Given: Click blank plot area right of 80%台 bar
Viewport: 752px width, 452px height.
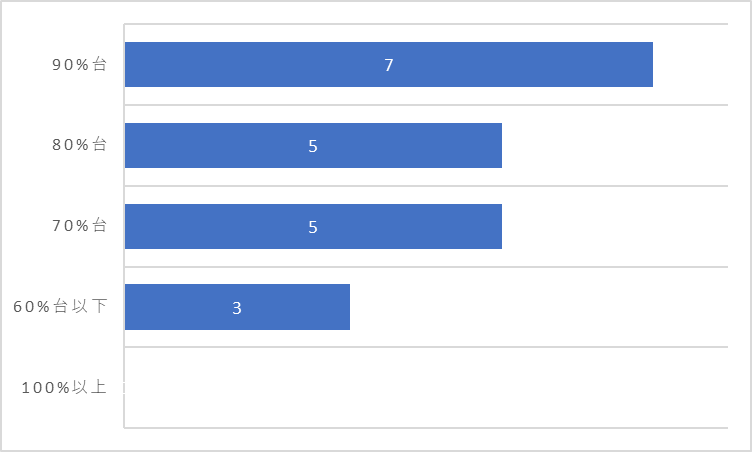Looking at the screenshot, I should [615, 145].
